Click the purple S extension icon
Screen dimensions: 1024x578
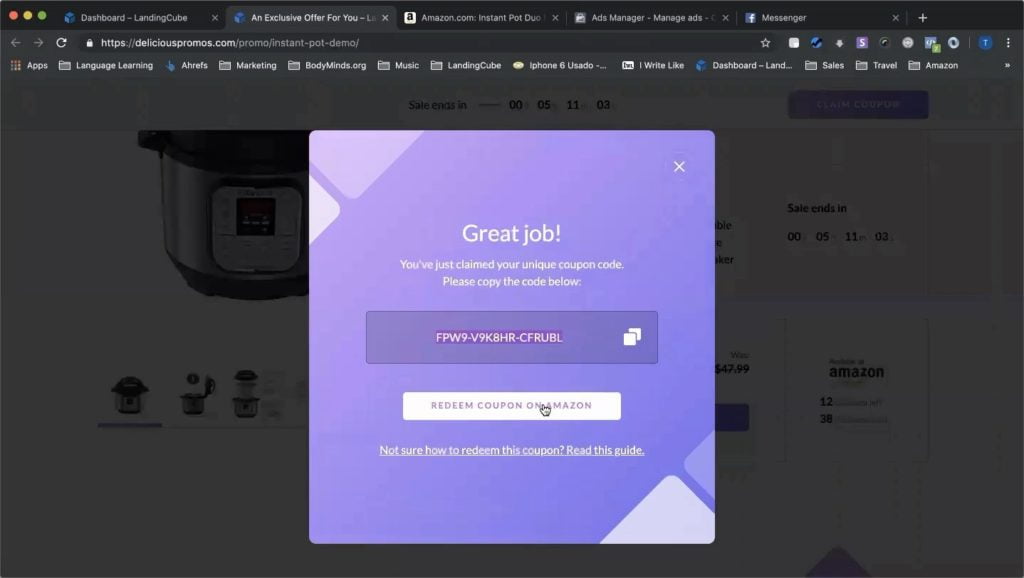click(x=862, y=42)
